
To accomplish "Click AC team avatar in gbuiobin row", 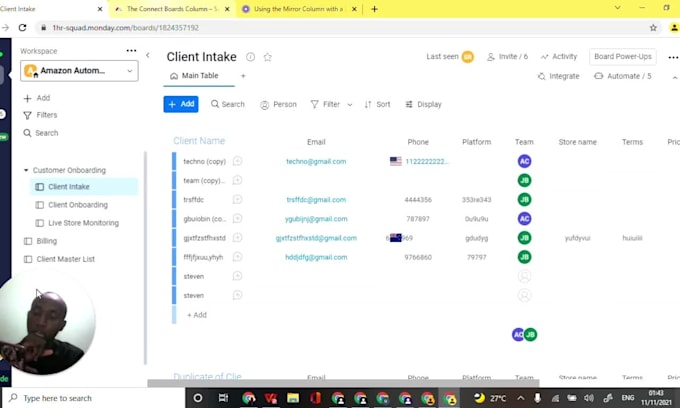I will coord(524,219).
